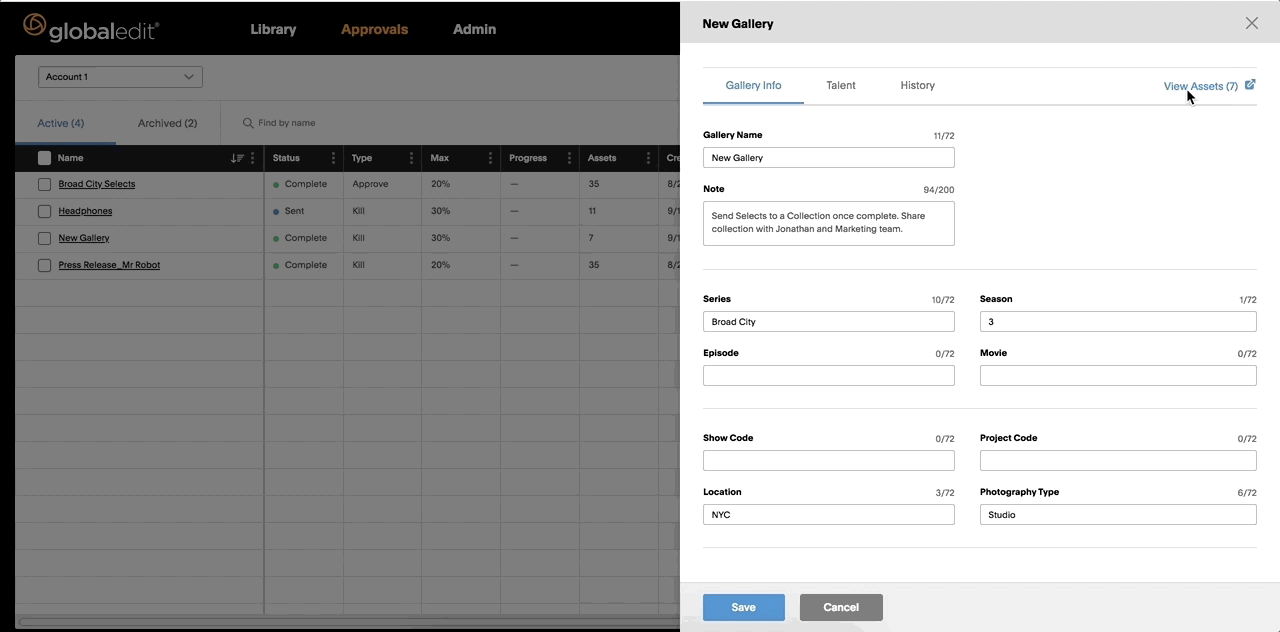The width and height of the screenshot is (1280, 632).
Task: Click the Name column header
Action: (70, 158)
